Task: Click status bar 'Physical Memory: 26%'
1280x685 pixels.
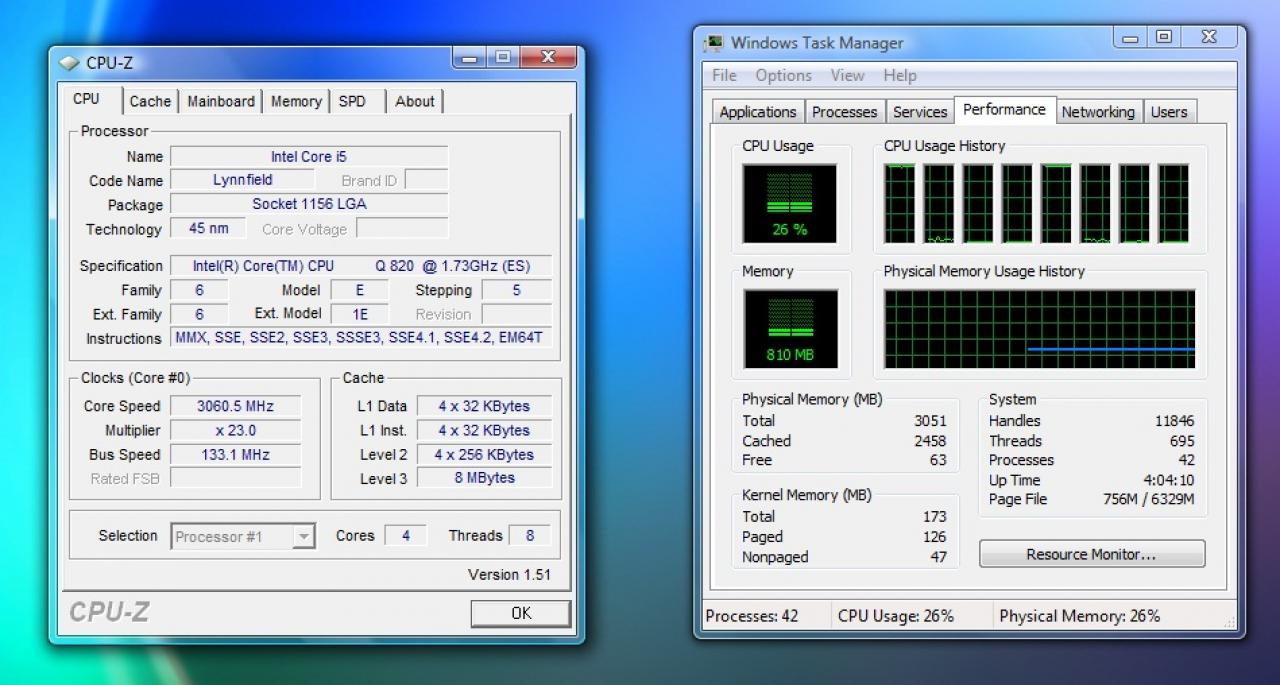Action: pos(1080,616)
